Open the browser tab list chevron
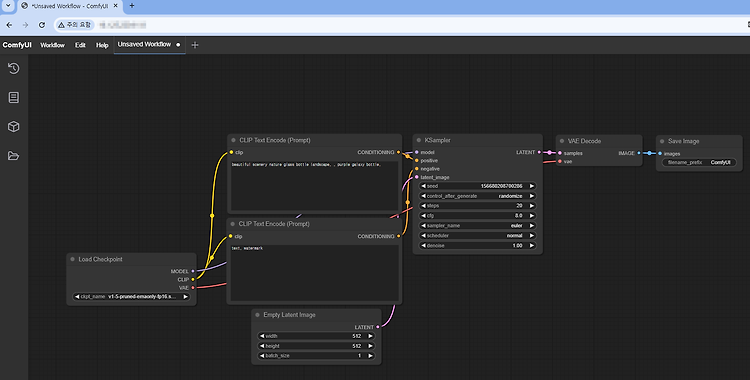 pos(8,6)
